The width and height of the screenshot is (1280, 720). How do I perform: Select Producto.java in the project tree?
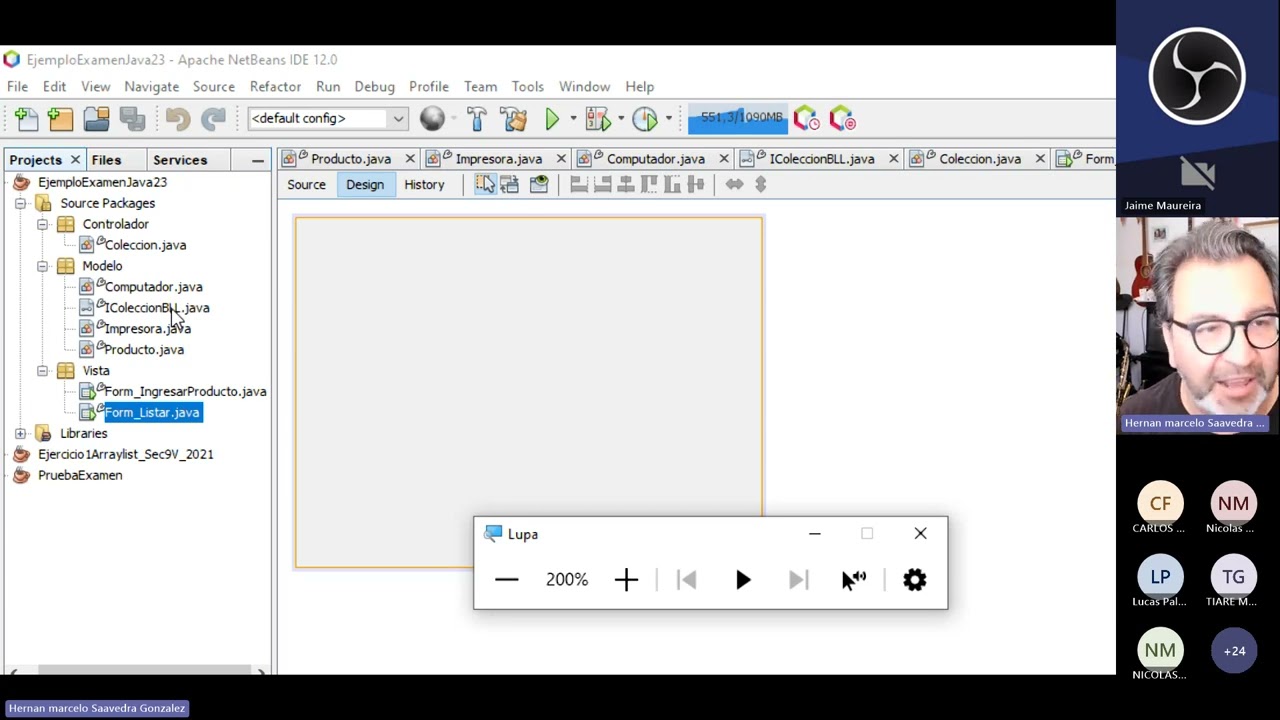tap(144, 350)
